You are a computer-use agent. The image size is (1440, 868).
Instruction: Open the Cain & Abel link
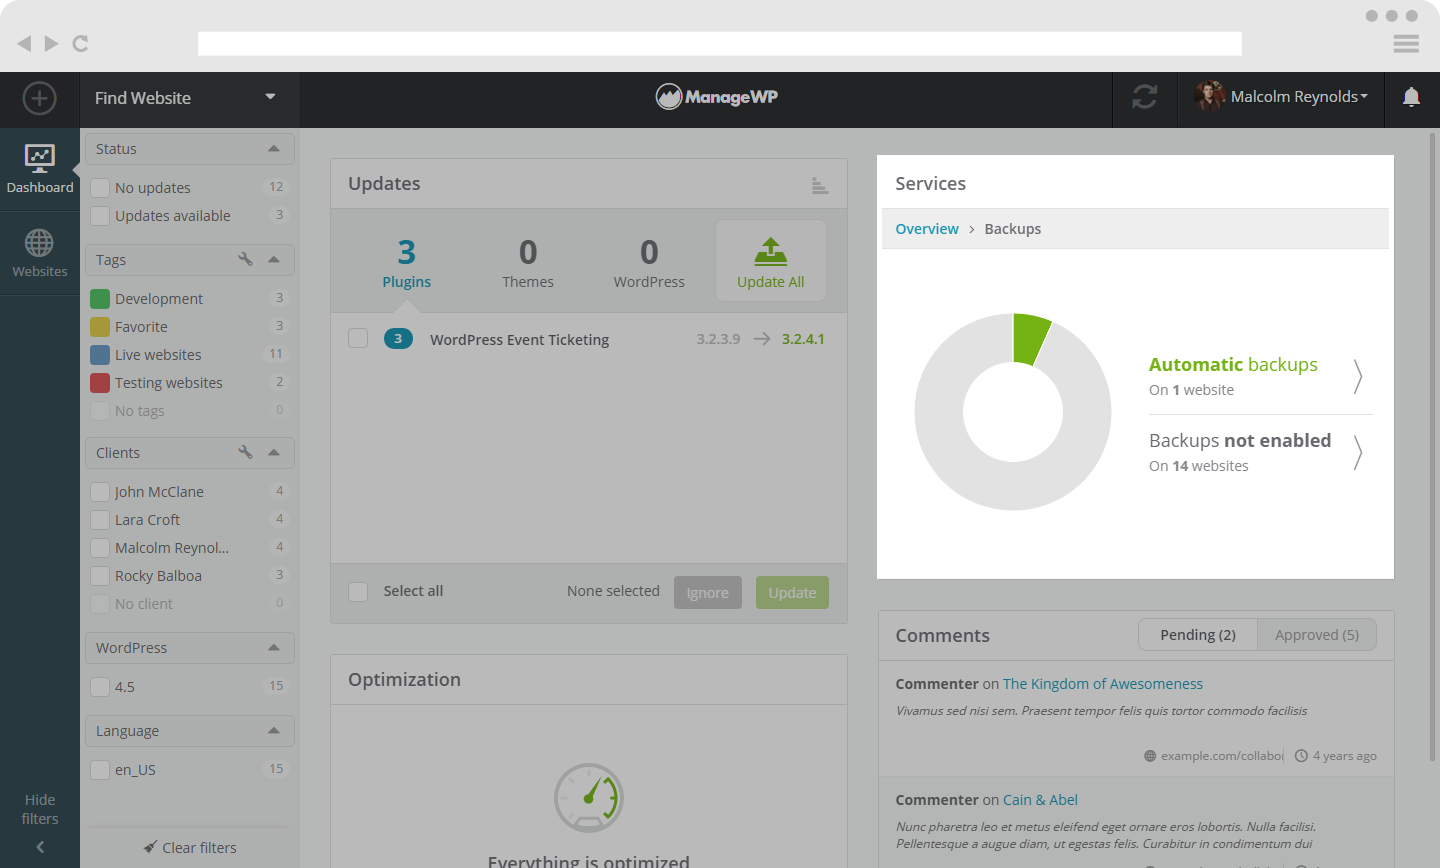click(x=1040, y=800)
